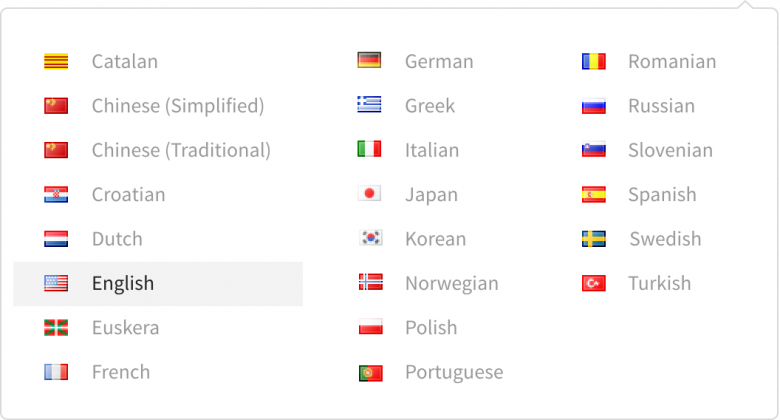Select Italian language entry
The width and height of the screenshot is (780, 420).
(x=432, y=150)
